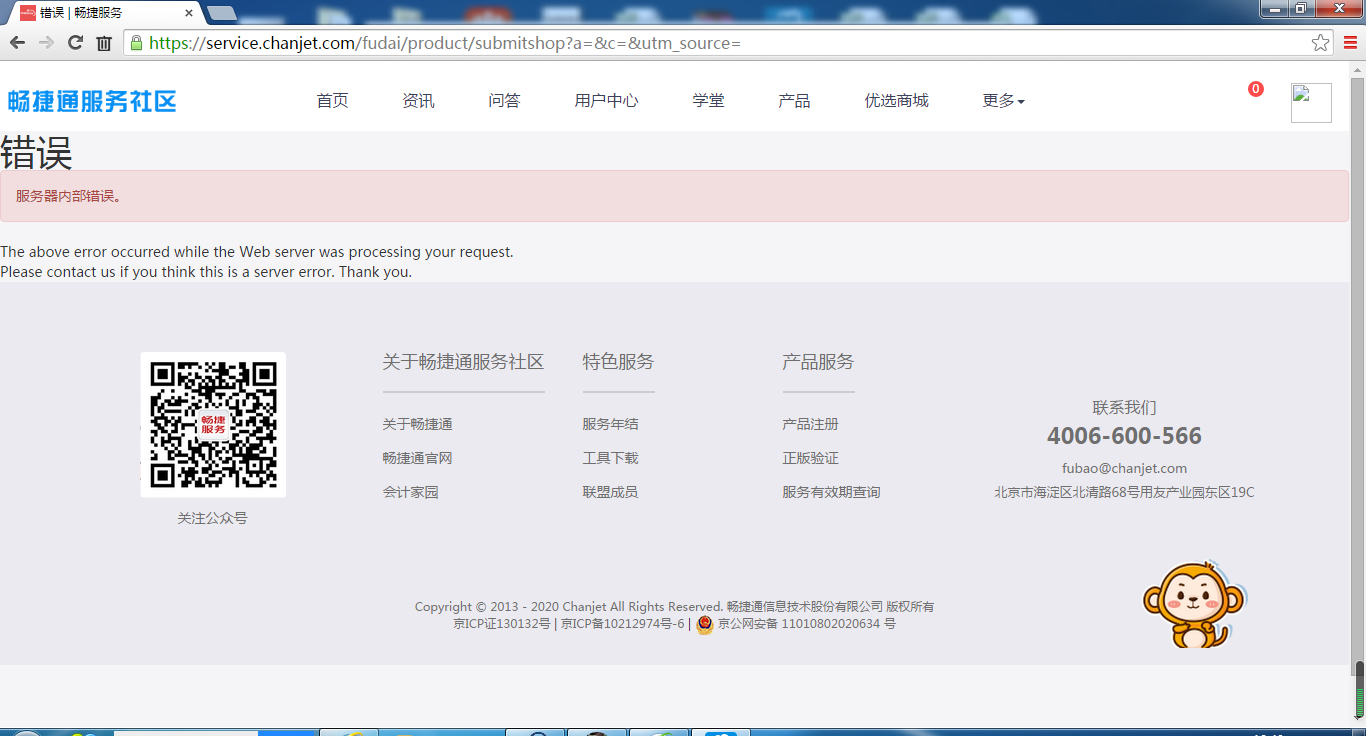The width and height of the screenshot is (1366, 736).
Task: Open the 工具下载 footer link
Action: point(611,458)
